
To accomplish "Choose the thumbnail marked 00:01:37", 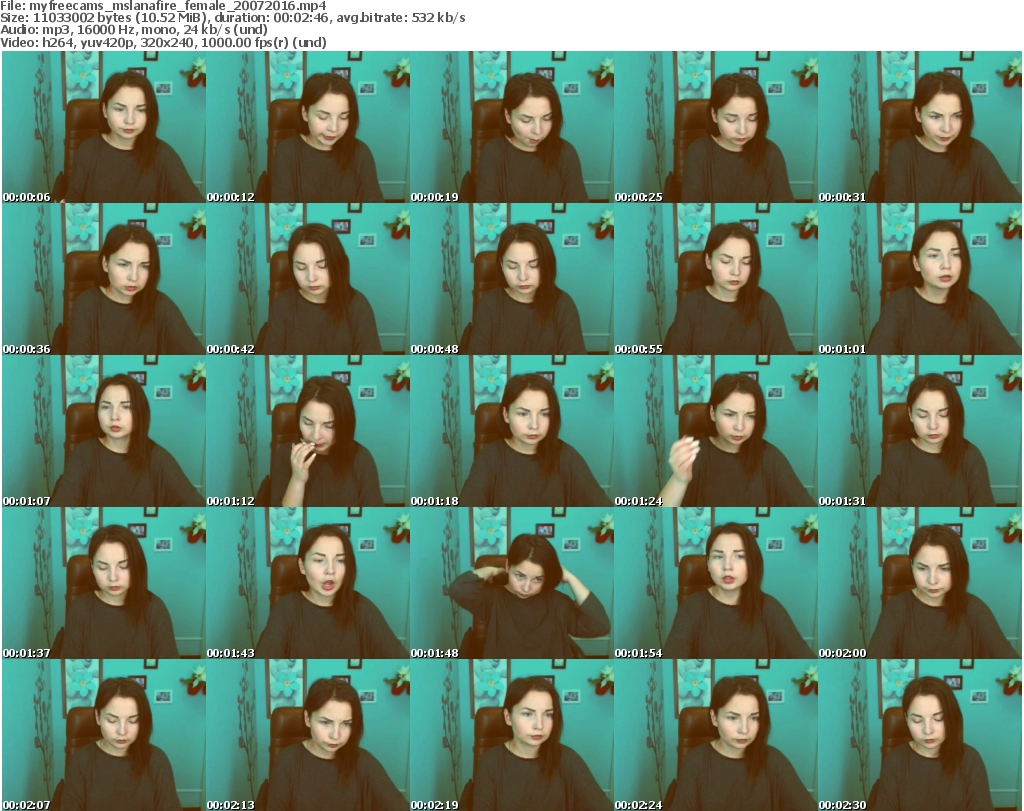I will [104, 583].
